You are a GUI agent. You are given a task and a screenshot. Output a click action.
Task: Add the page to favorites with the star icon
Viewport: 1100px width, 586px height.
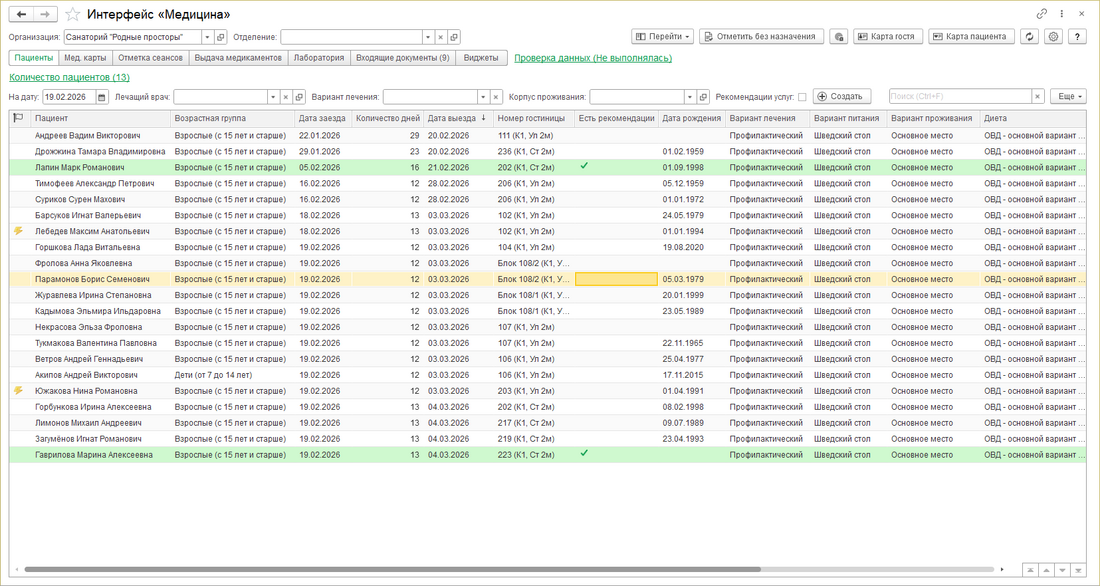(x=71, y=15)
